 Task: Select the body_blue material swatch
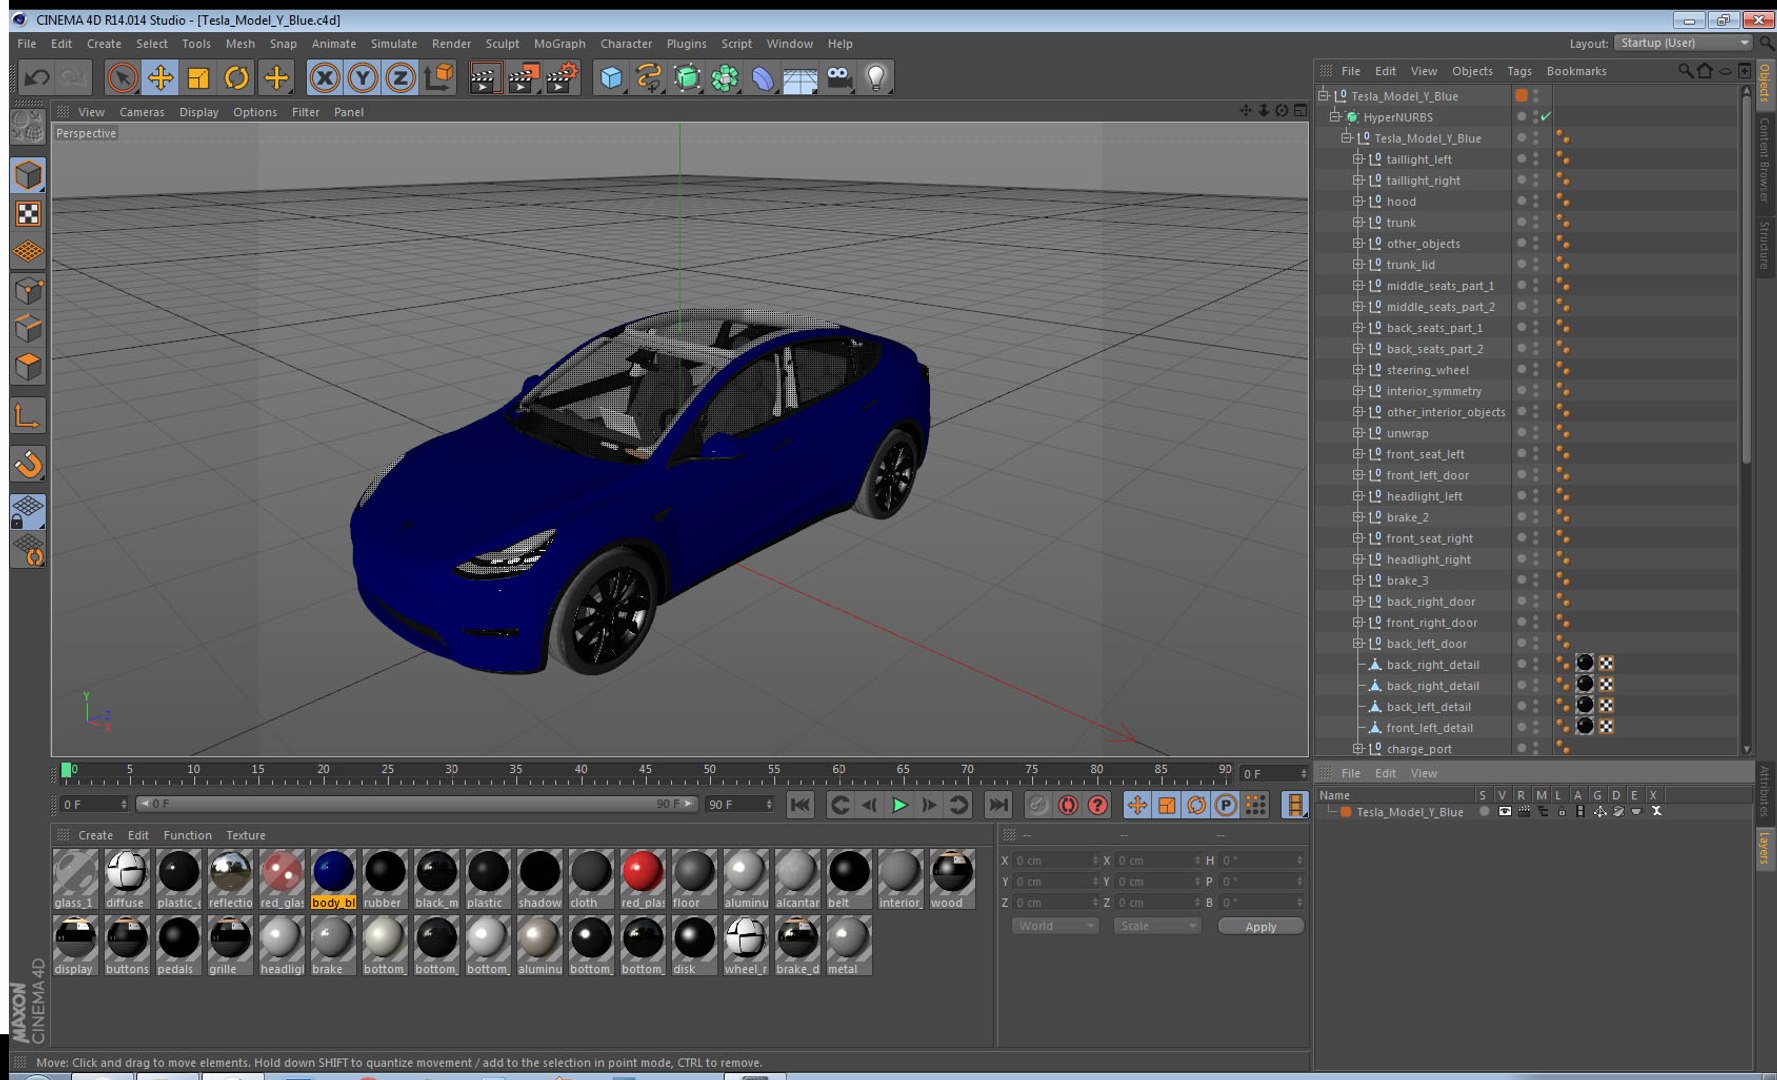[333, 880]
